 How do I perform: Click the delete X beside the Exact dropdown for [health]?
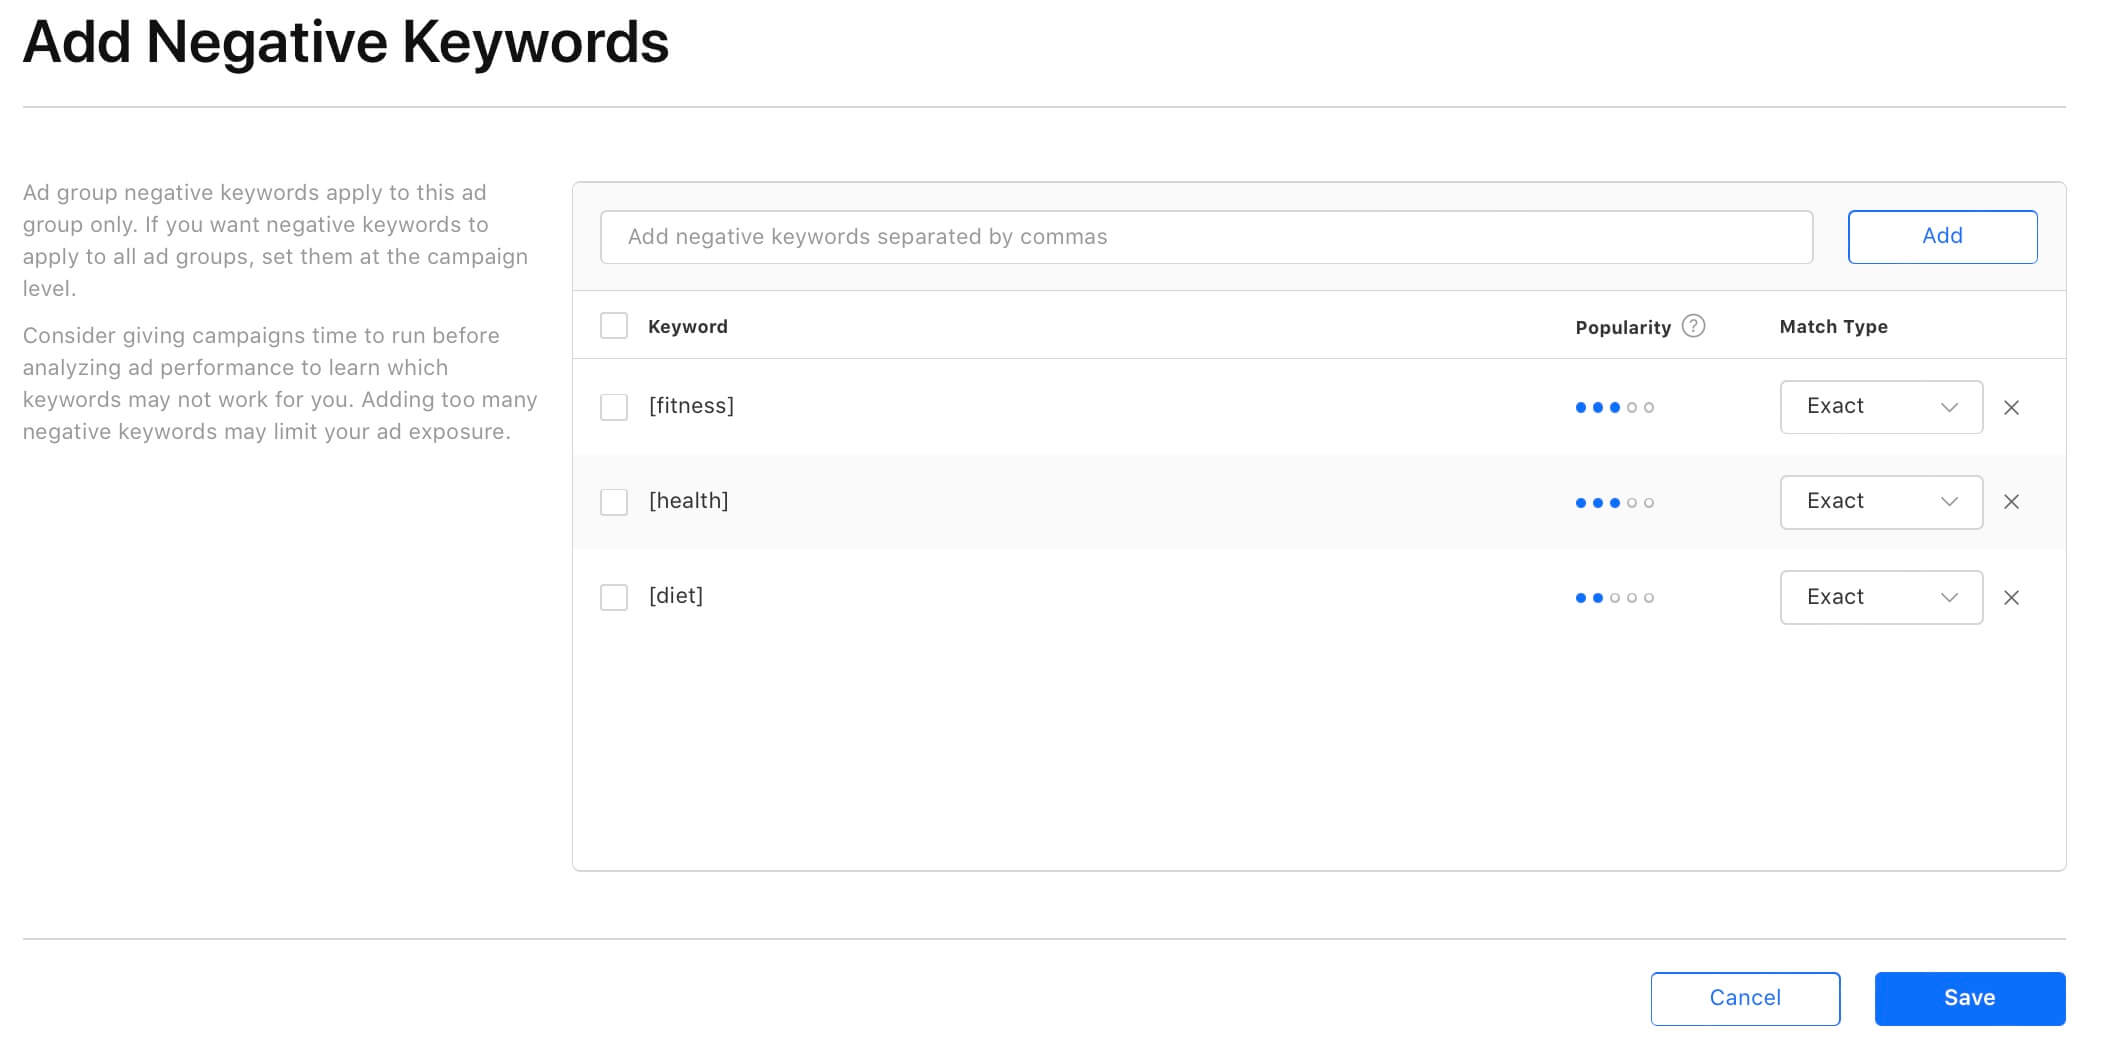[2011, 502]
